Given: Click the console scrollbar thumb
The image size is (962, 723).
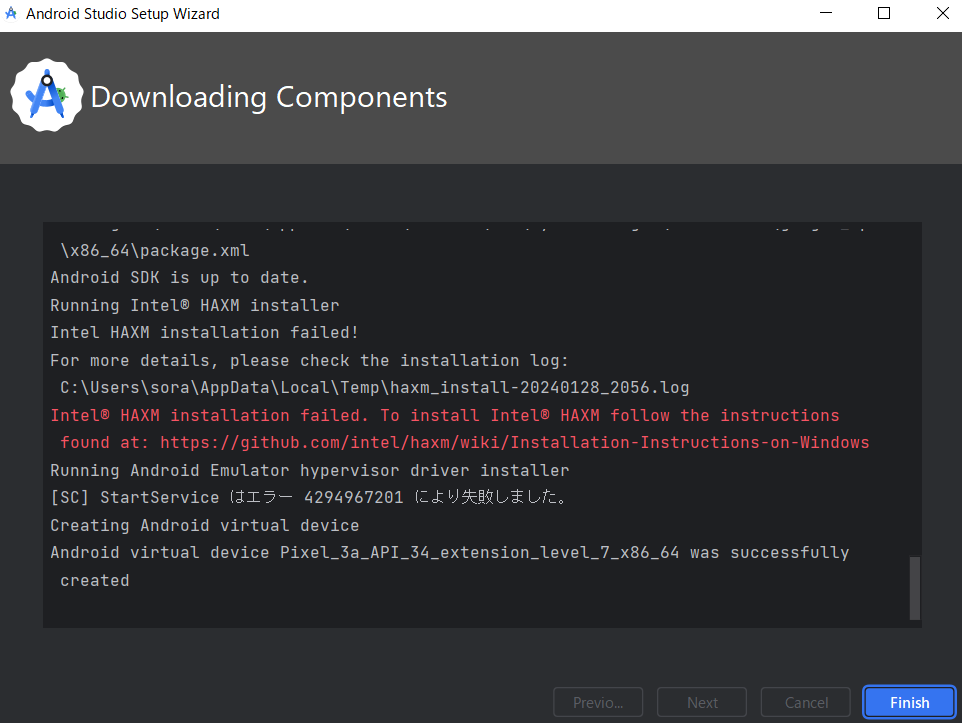Looking at the screenshot, I should click(913, 588).
